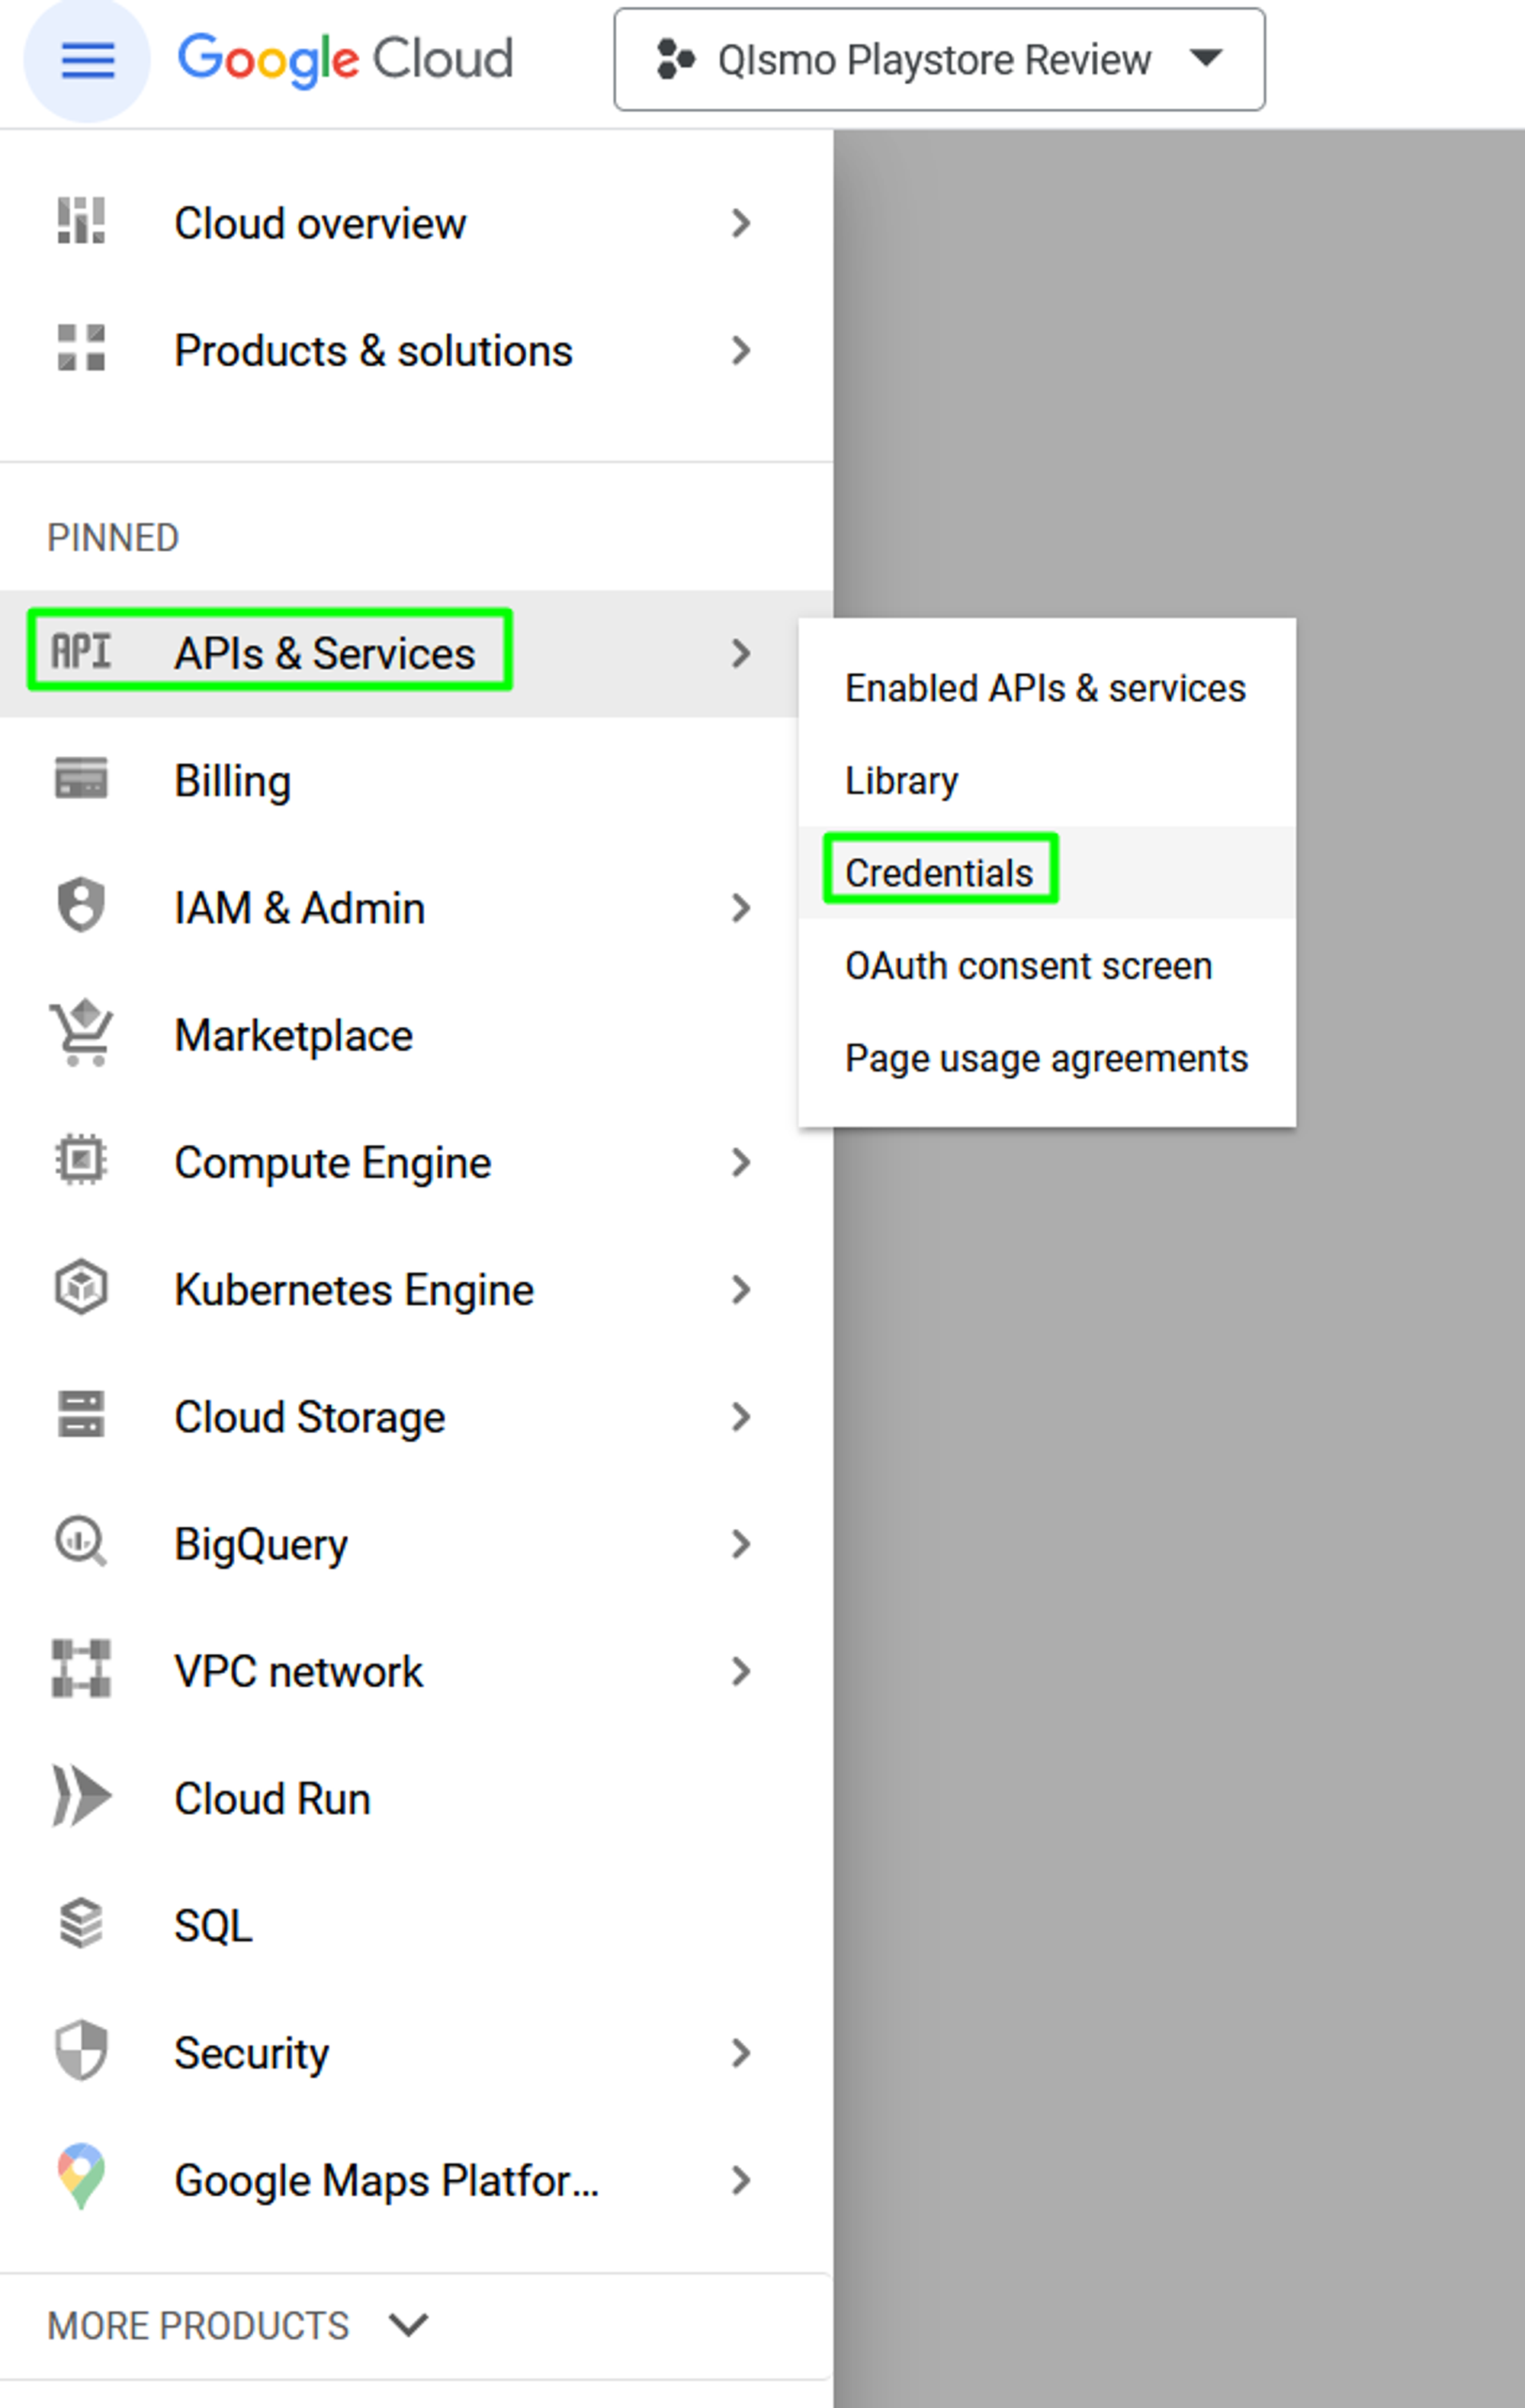The height and width of the screenshot is (2408, 1525).
Task: Click the Cloud Run arrows icon
Action: 81,1797
